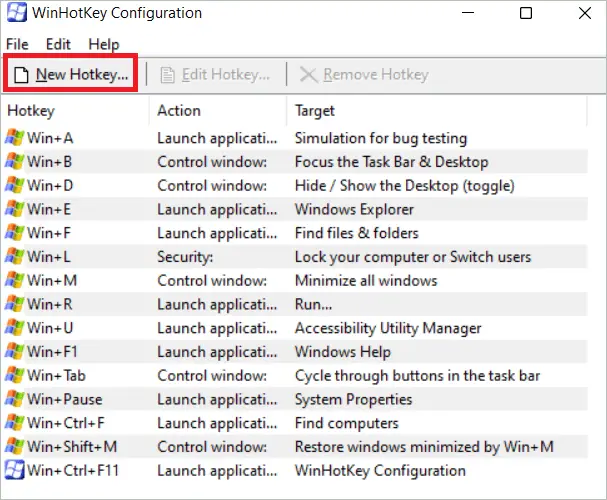Image resolution: width=607 pixels, height=500 pixels.
Task: Select the Win+L hotkey text
Action: pyautogui.click(x=49, y=257)
